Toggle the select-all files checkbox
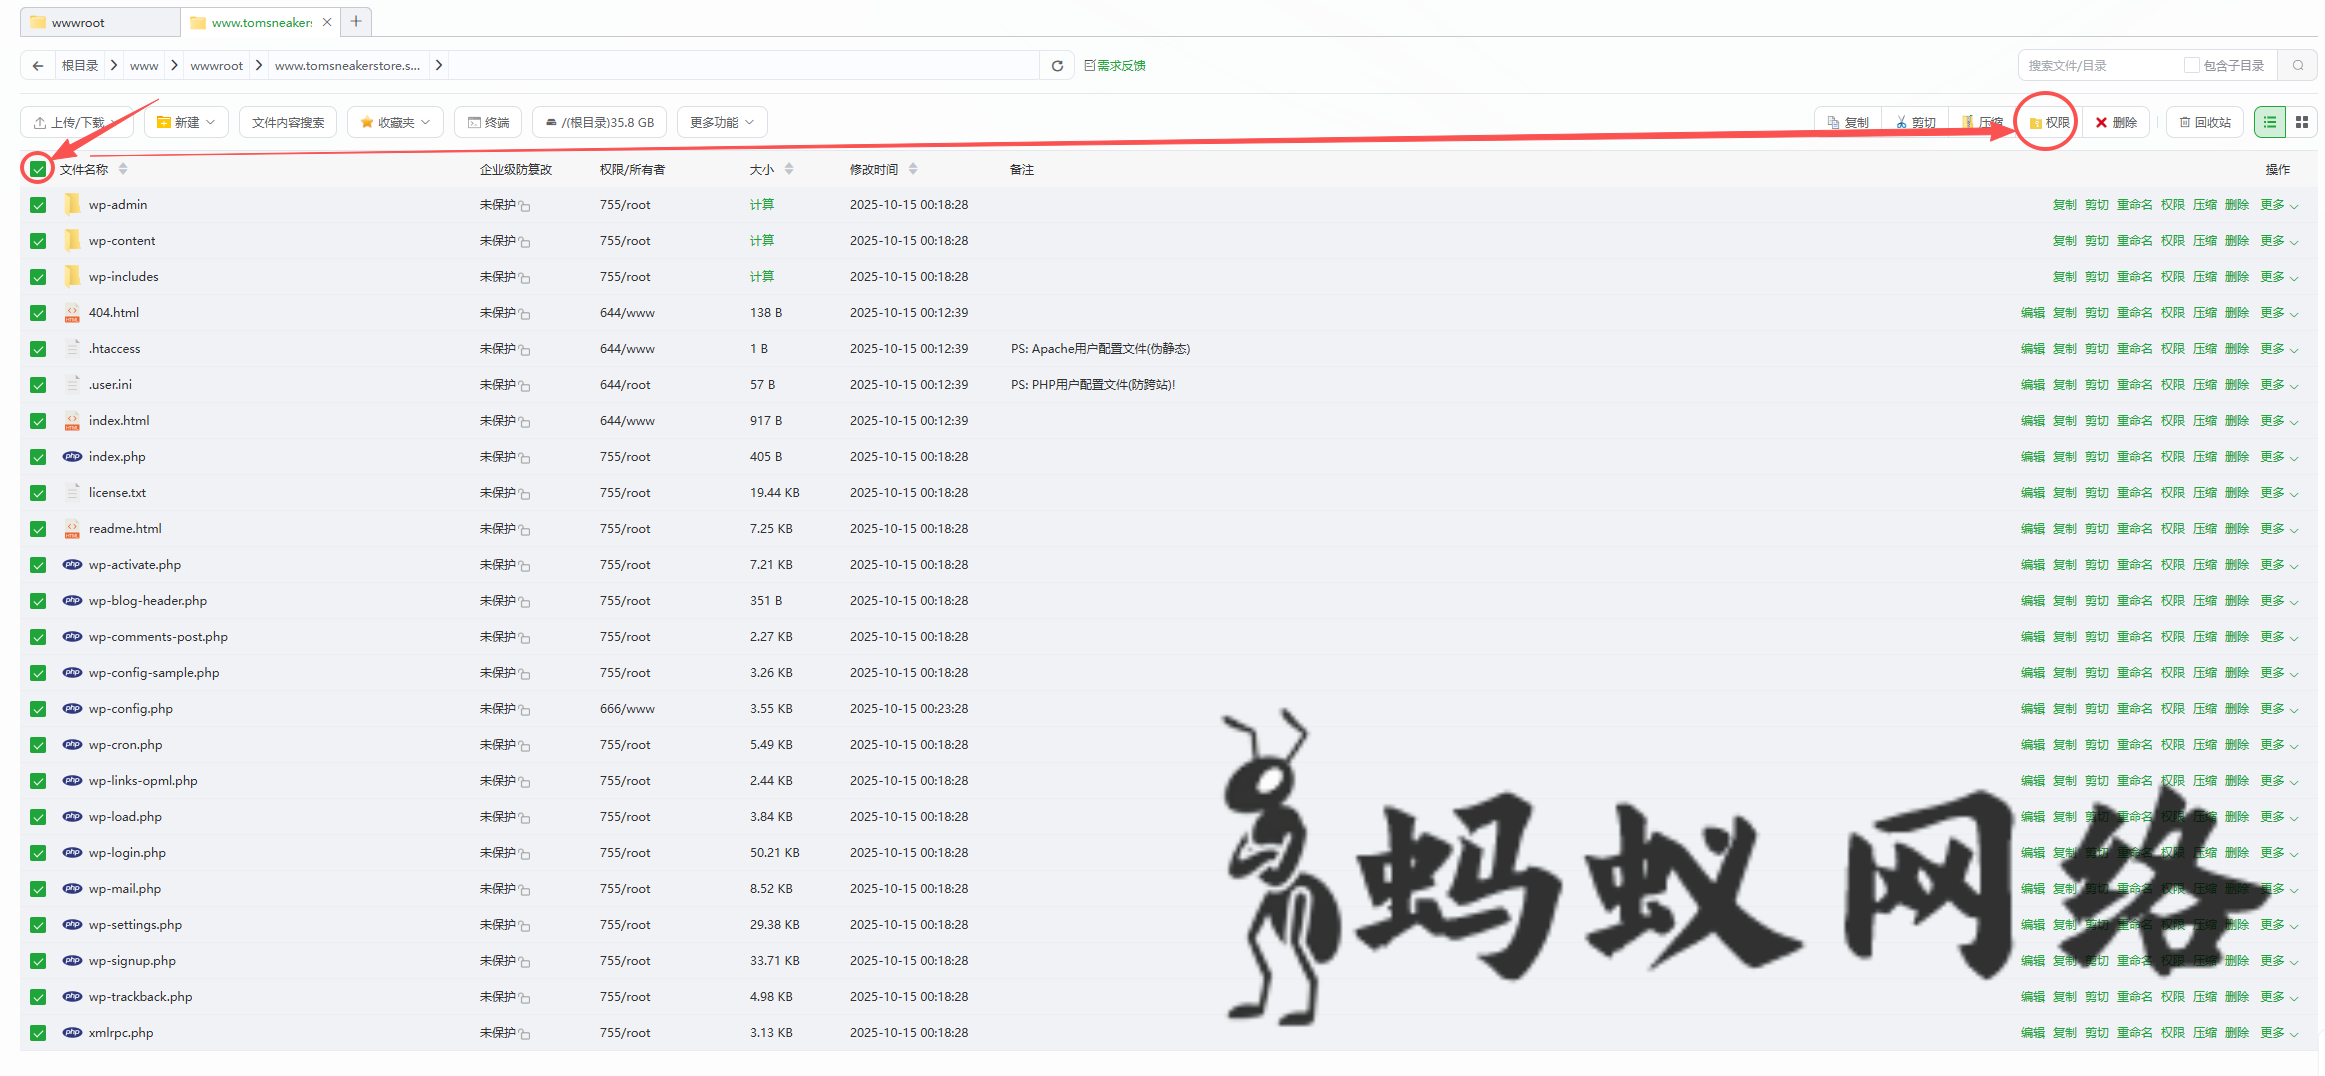2325x1076 pixels. click(x=38, y=169)
